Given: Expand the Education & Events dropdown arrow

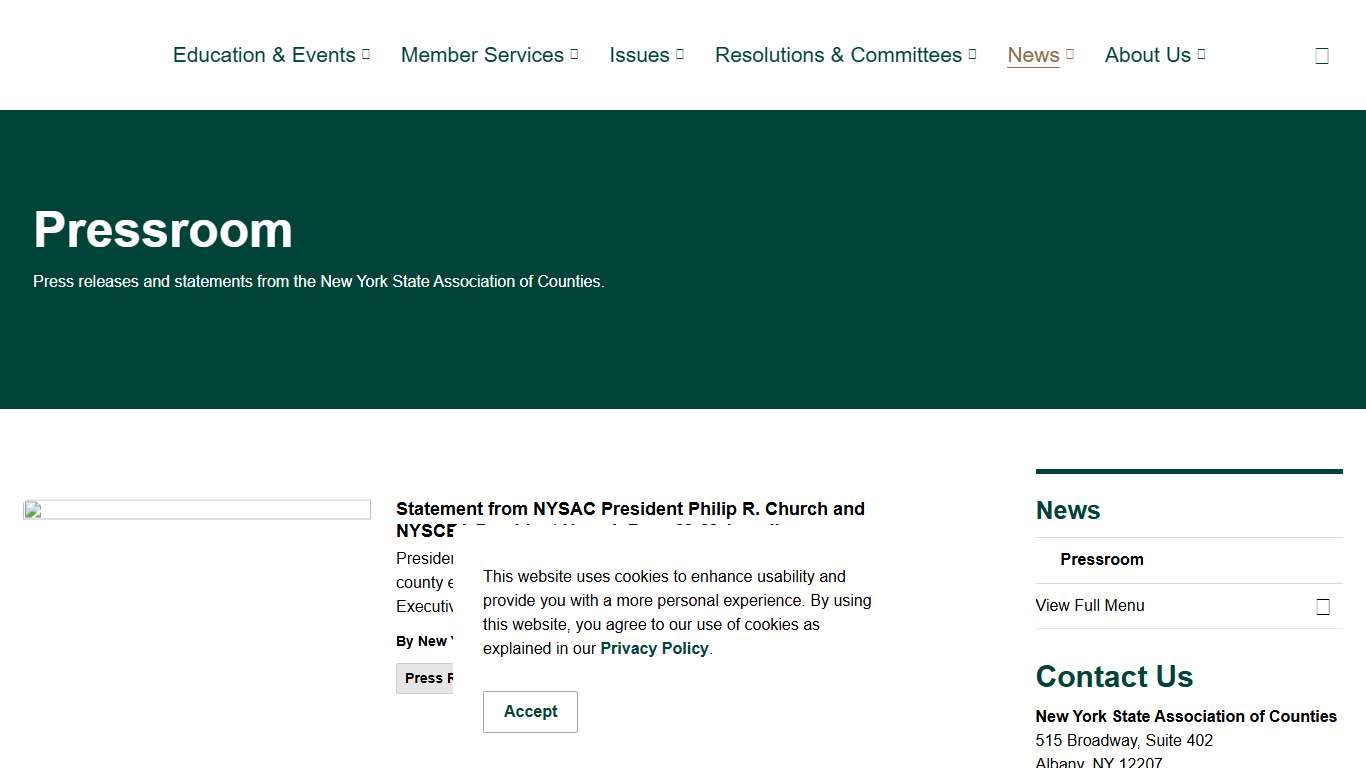Looking at the screenshot, I should 366,54.
